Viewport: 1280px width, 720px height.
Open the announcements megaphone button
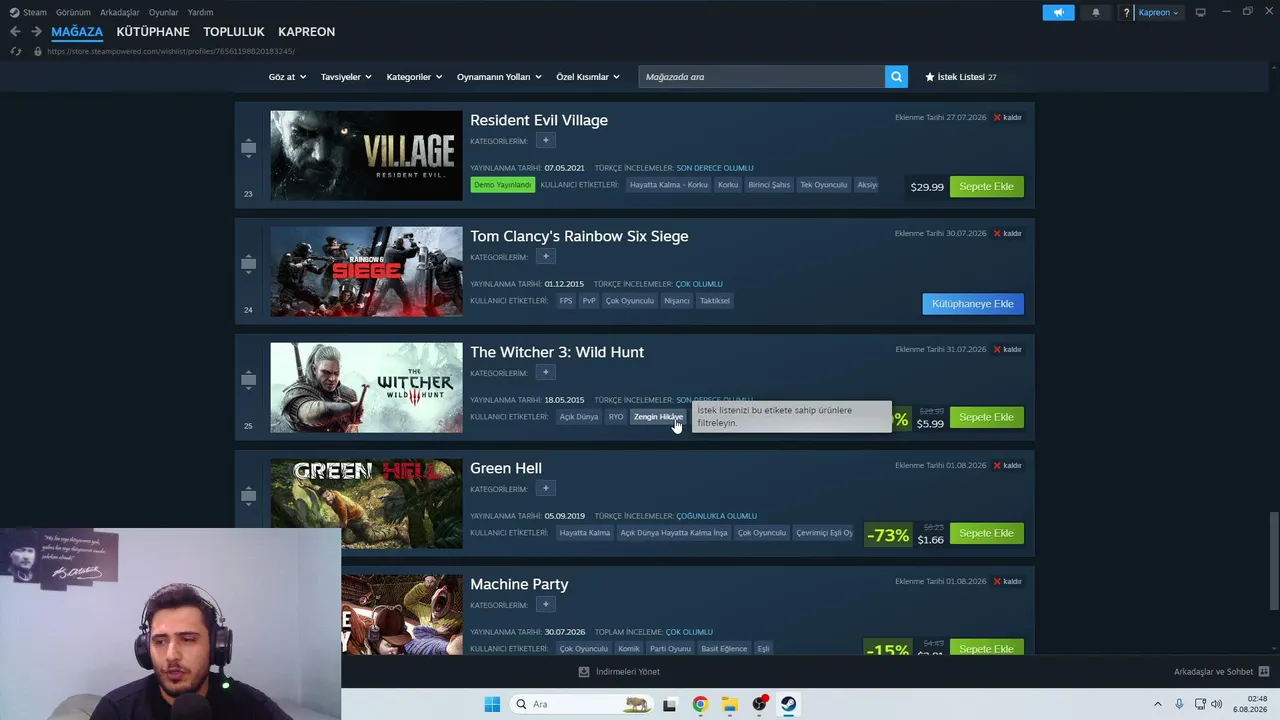click(1058, 12)
